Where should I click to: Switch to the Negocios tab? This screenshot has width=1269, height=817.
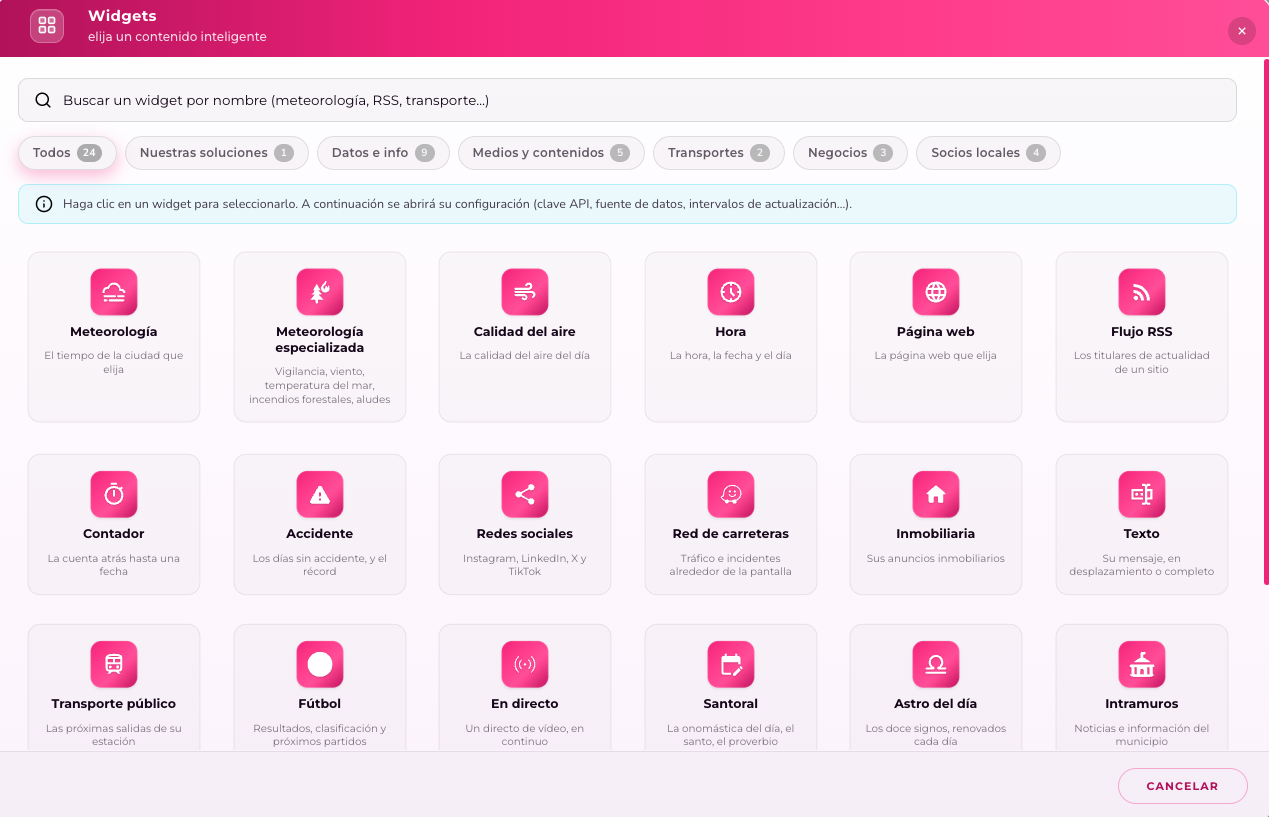[850, 153]
